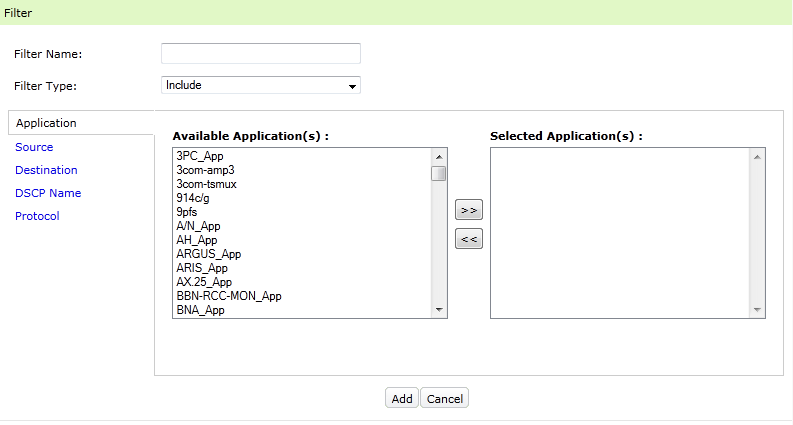
Task: Pick BBN-RCC-MON_App in the list
Action: [228, 296]
